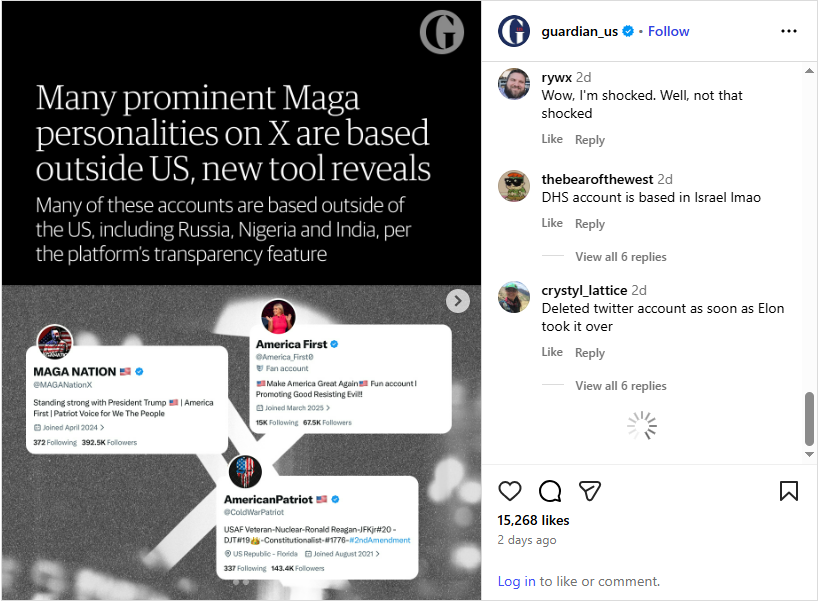View crystyl_lattice's profile avatar
820x603 pixels.
tap(514, 298)
